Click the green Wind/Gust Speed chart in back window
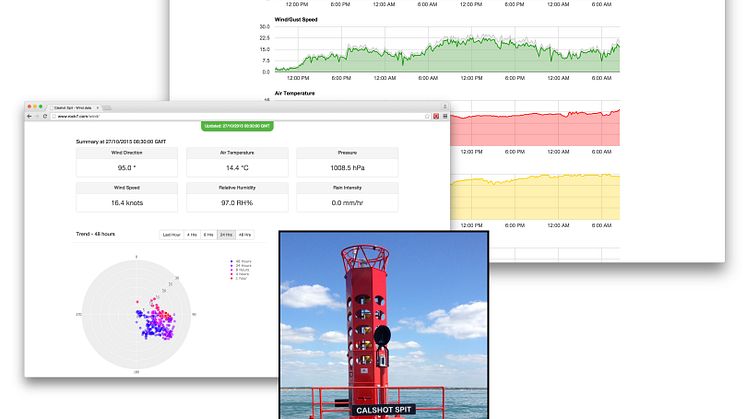The width and height of the screenshot is (746, 419). point(447,49)
